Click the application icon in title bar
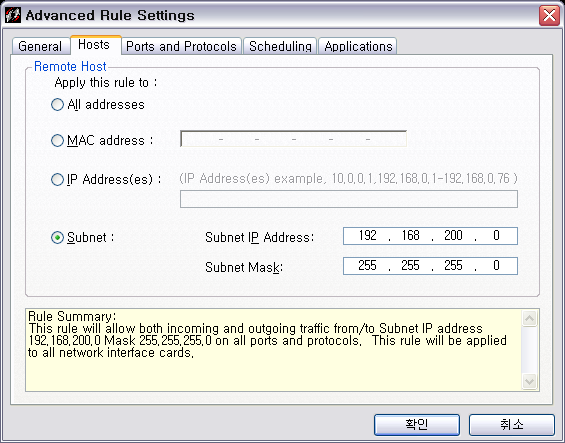The height and width of the screenshot is (443, 565). (13, 15)
